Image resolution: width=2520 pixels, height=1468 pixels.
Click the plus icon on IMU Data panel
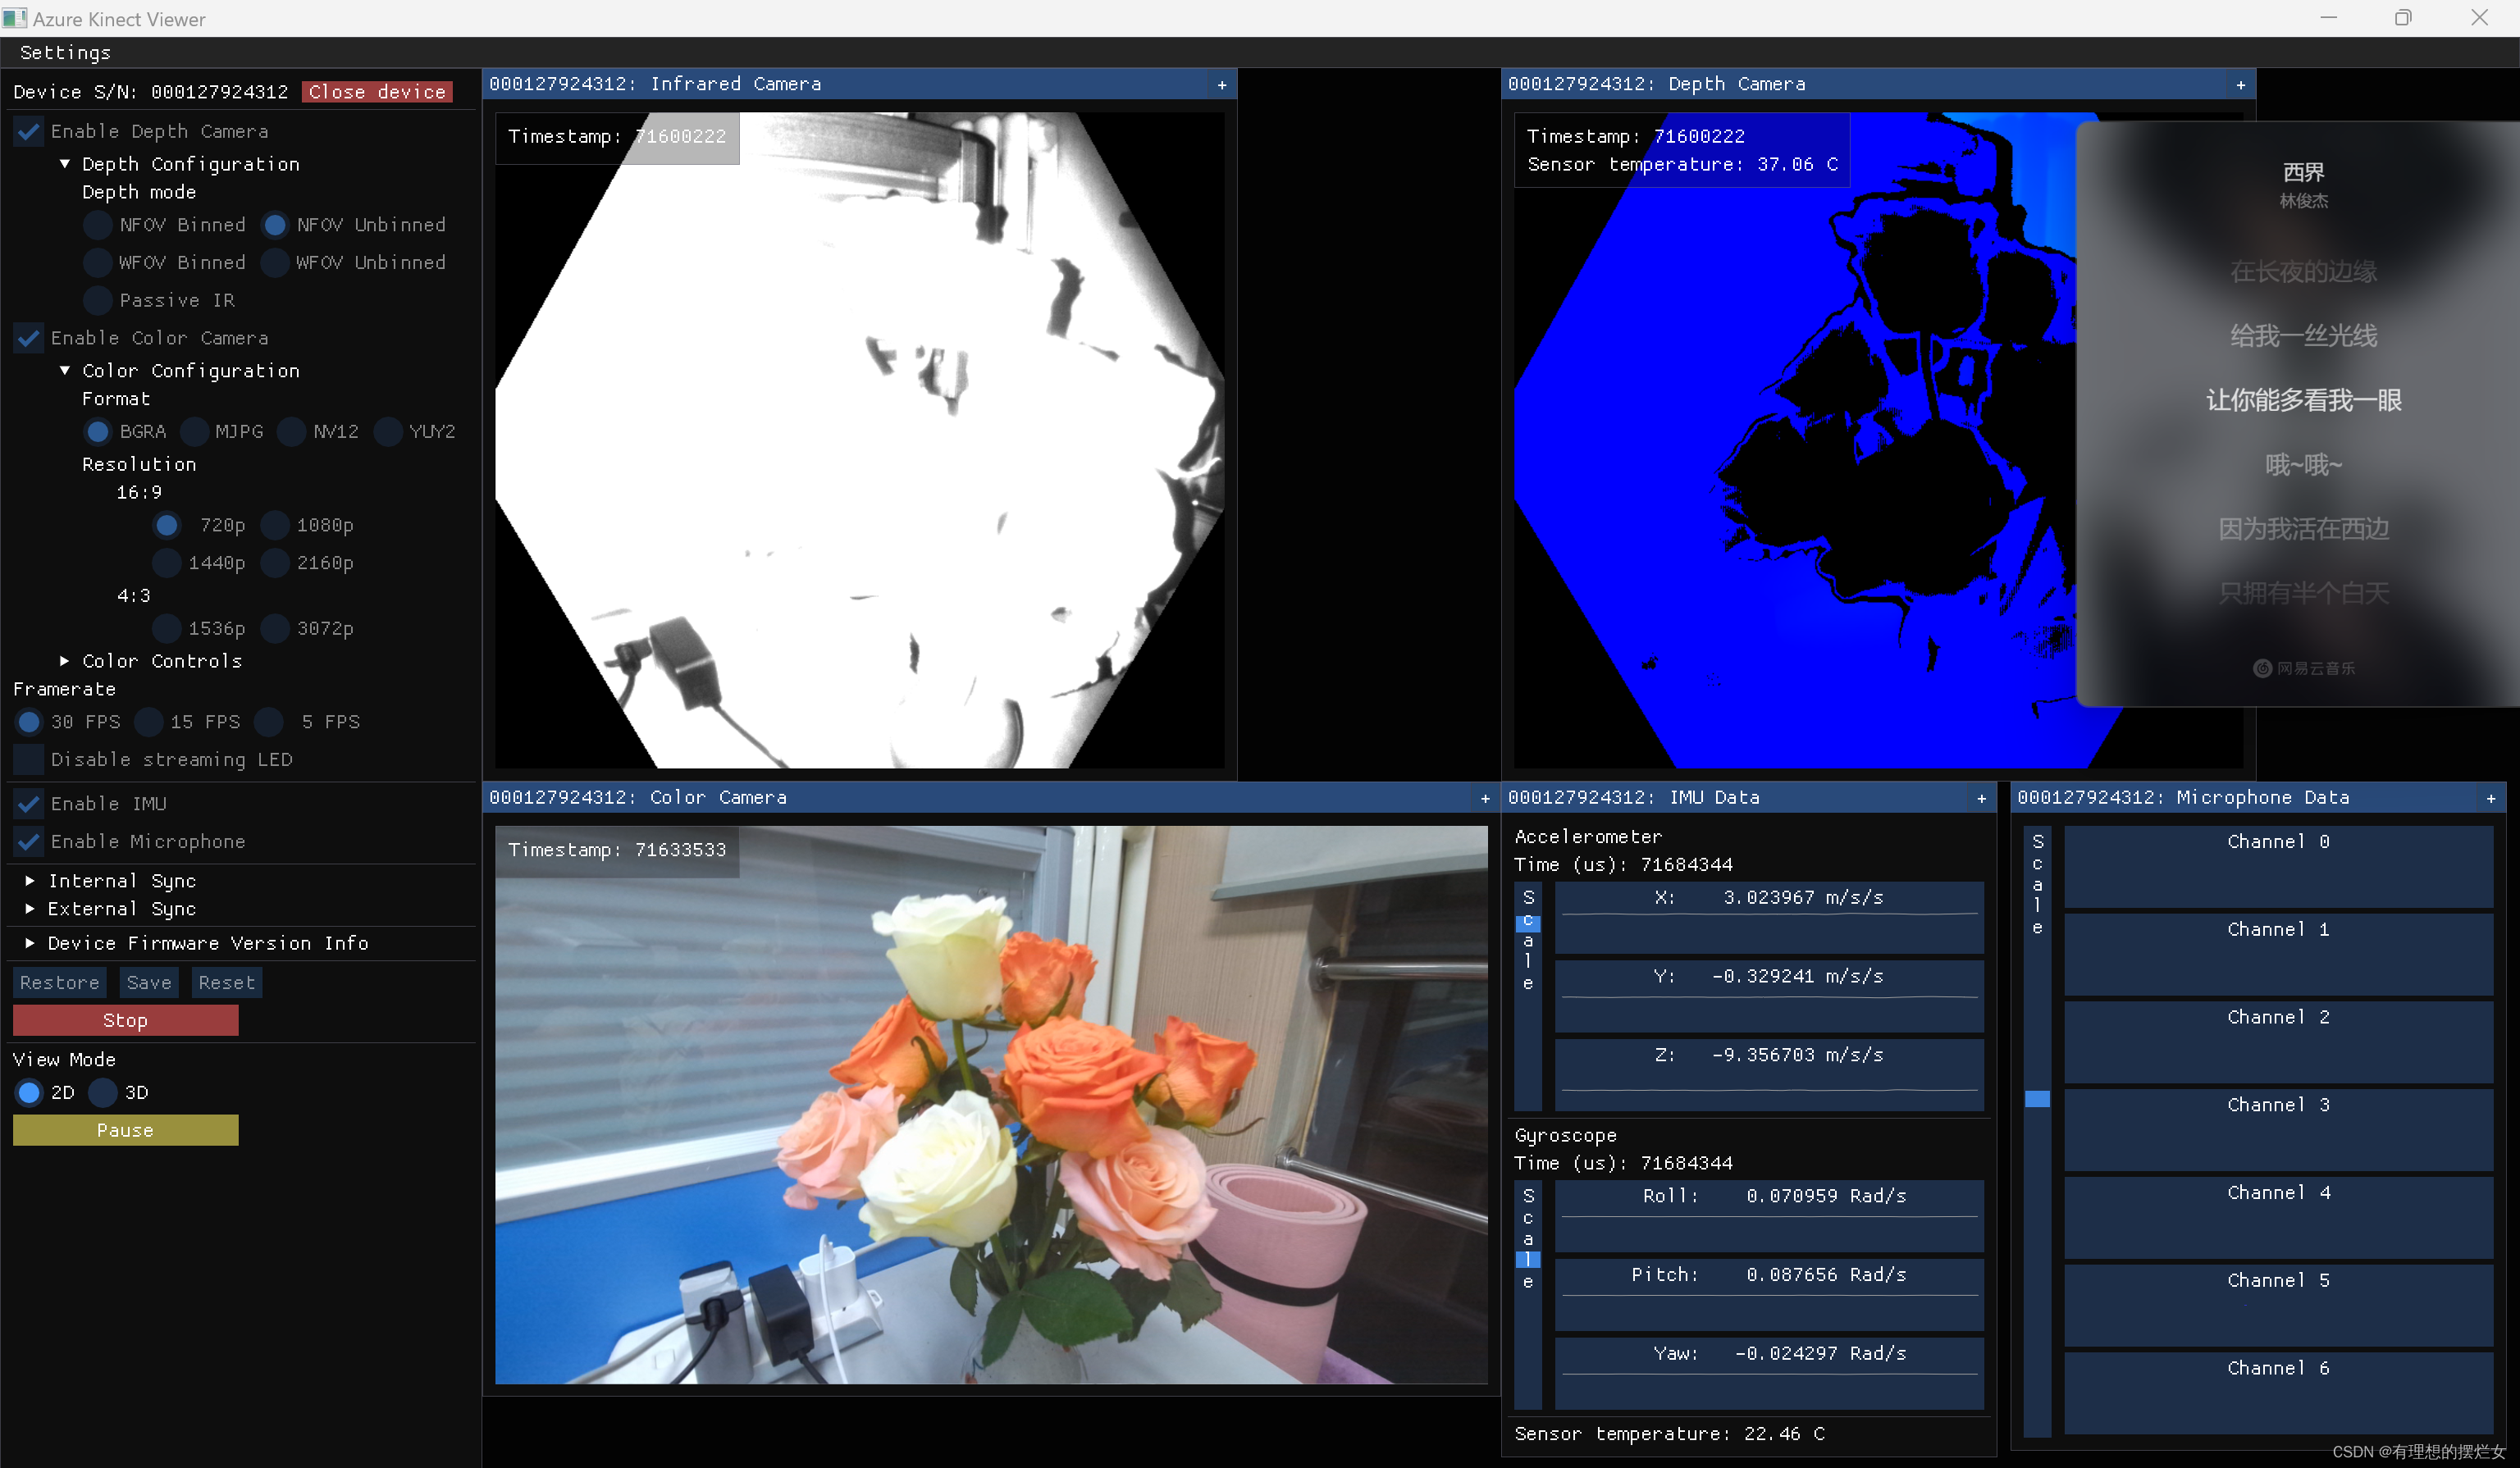[x=1981, y=798]
